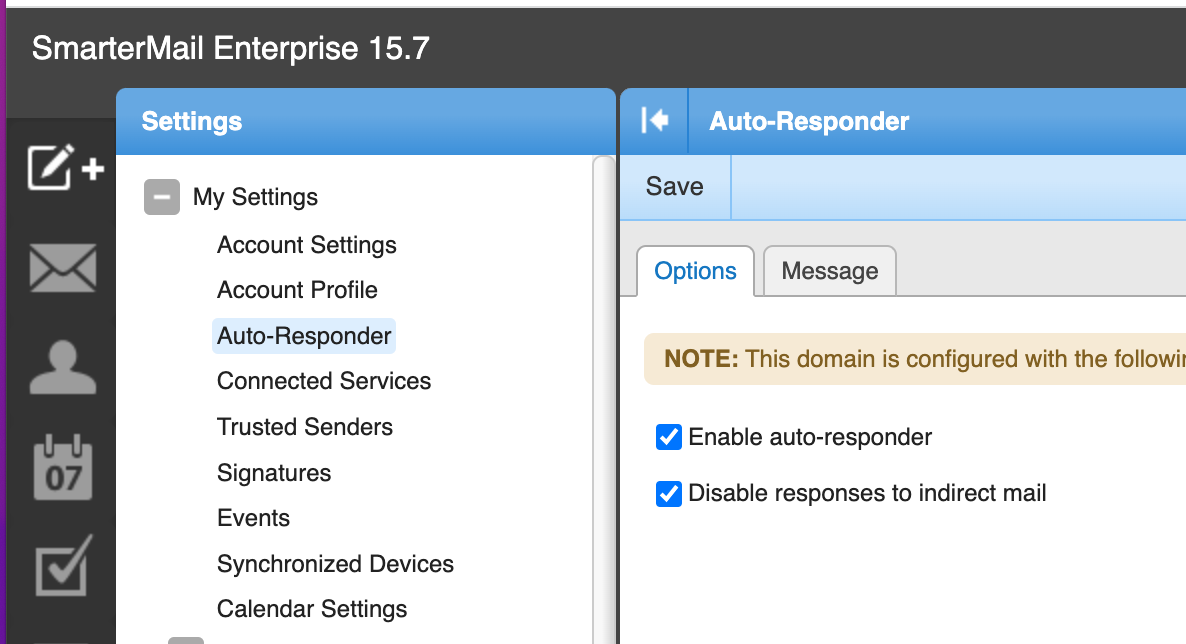Select Synchronized Devices in the list
1186x644 pixels.
pos(335,564)
